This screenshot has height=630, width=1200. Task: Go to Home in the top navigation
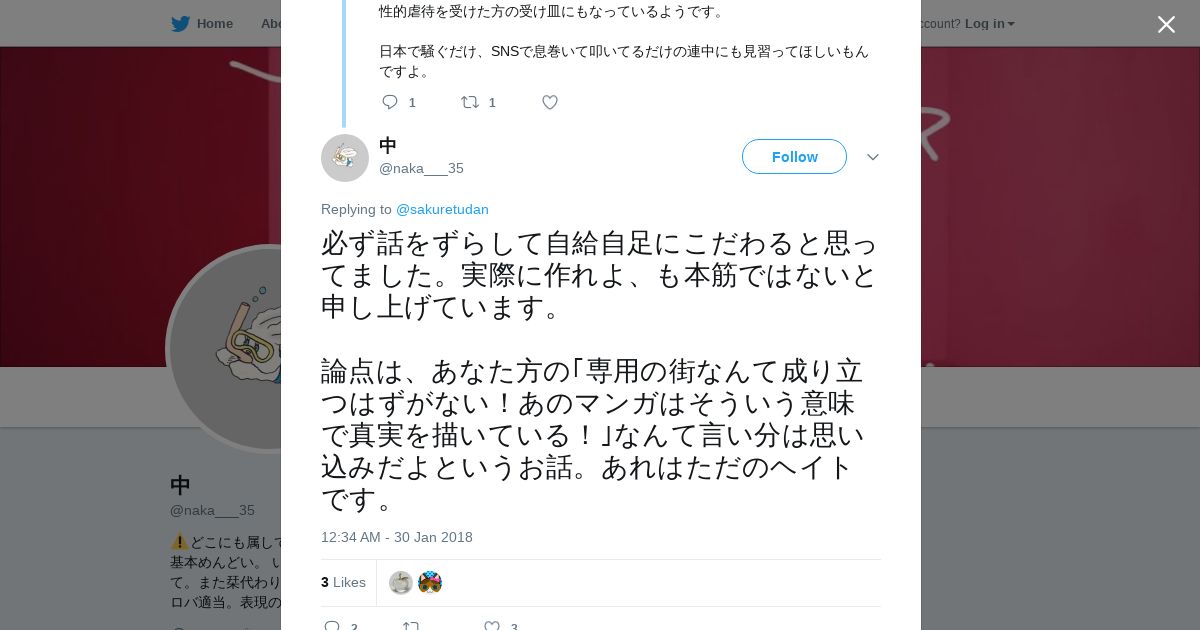click(214, 23)
